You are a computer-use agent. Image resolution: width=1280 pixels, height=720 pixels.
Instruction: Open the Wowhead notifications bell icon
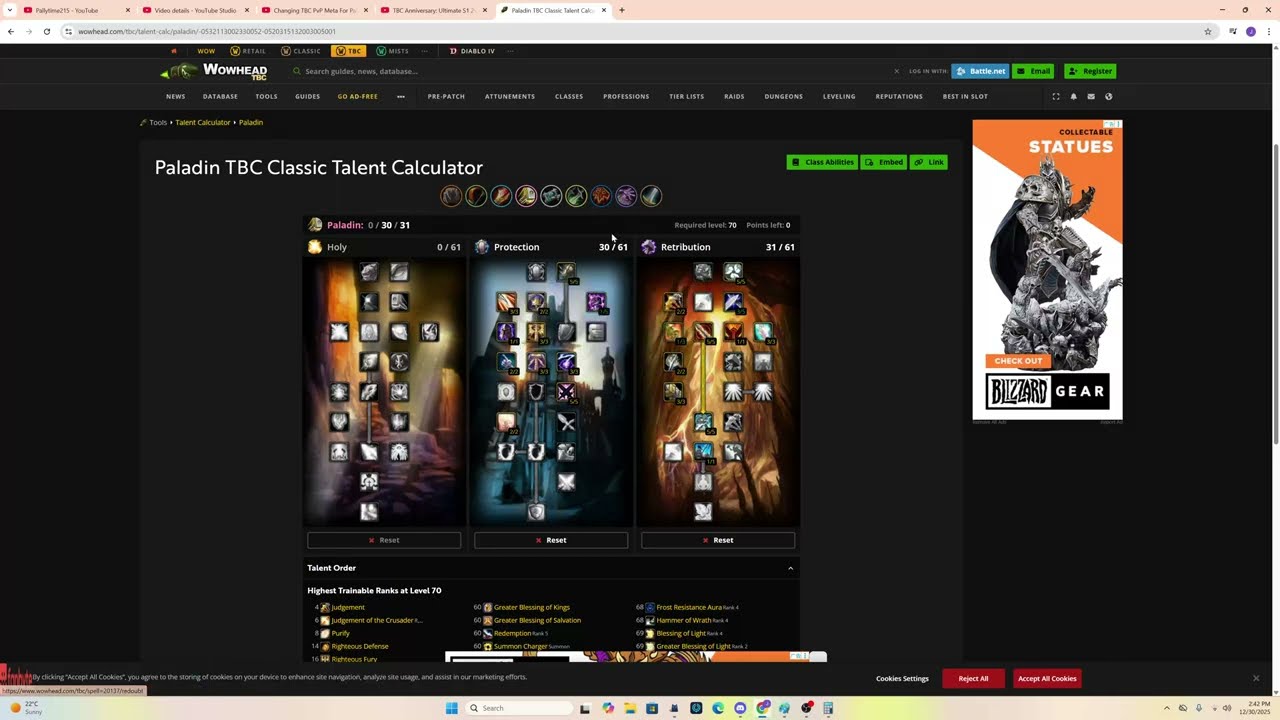[x=1073, y=97]
